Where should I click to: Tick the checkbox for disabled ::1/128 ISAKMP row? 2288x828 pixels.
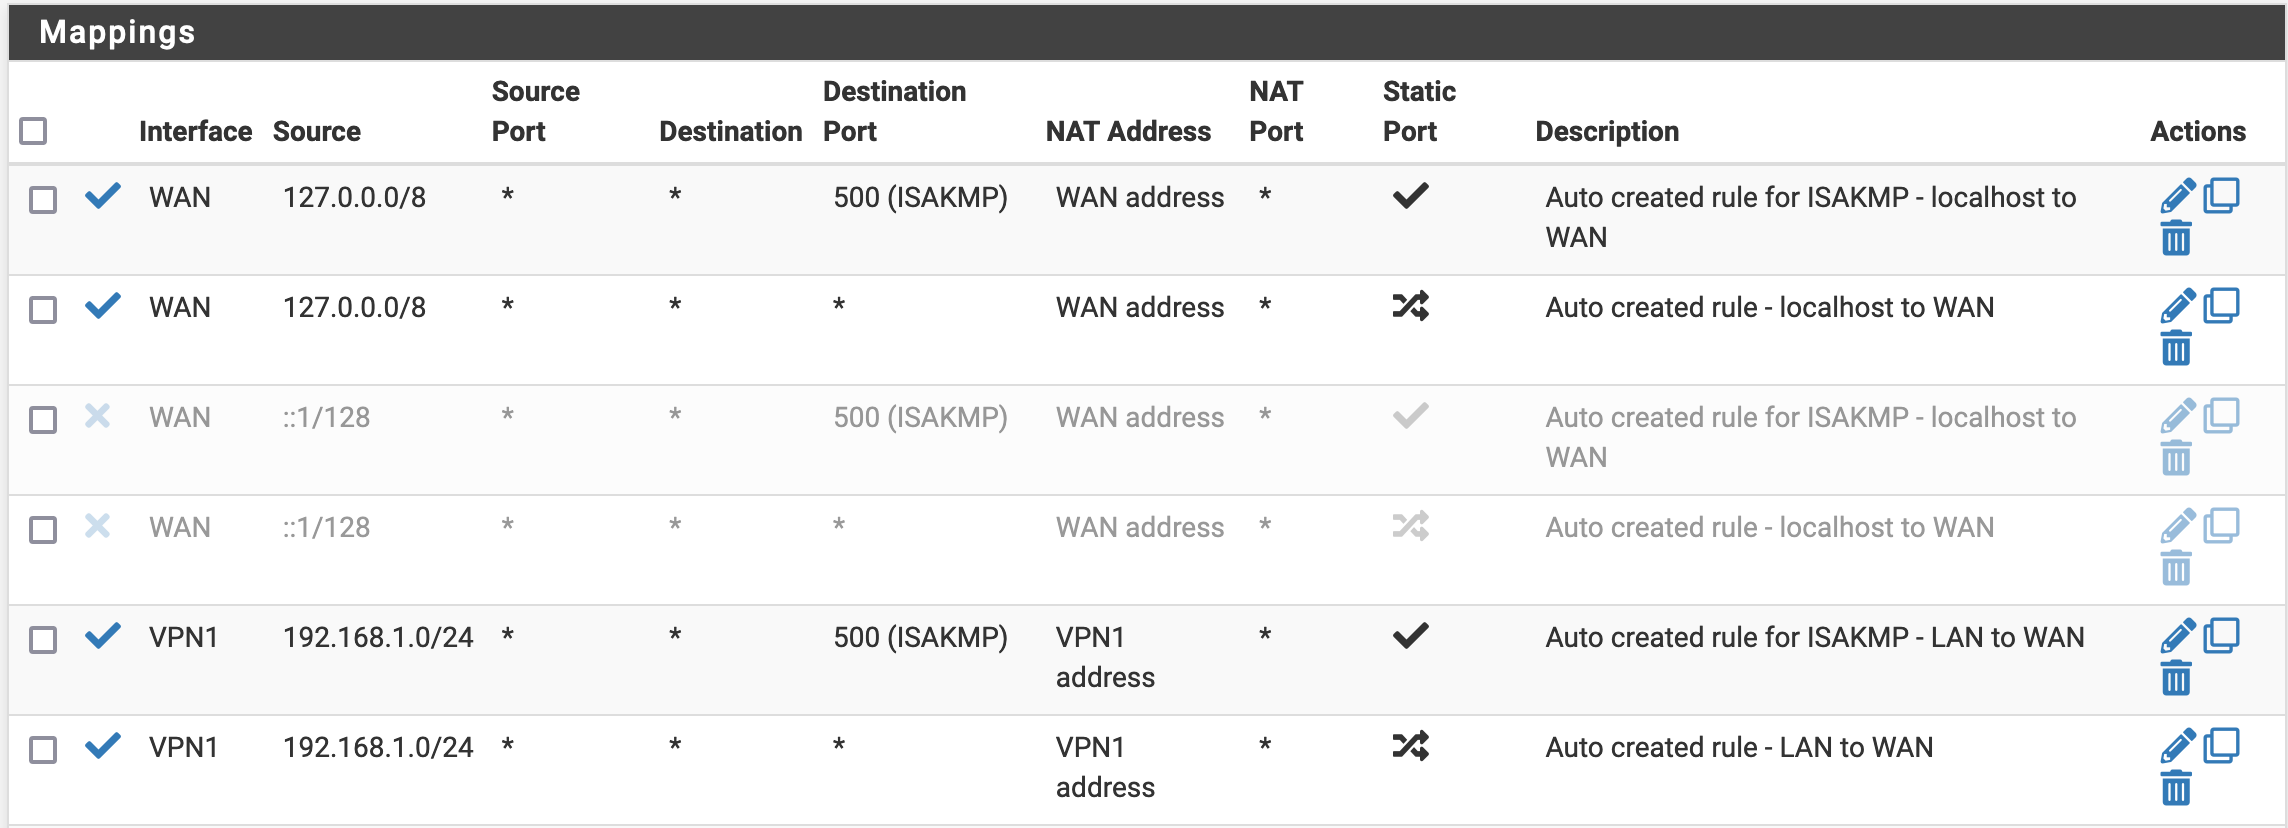[43, 420]
